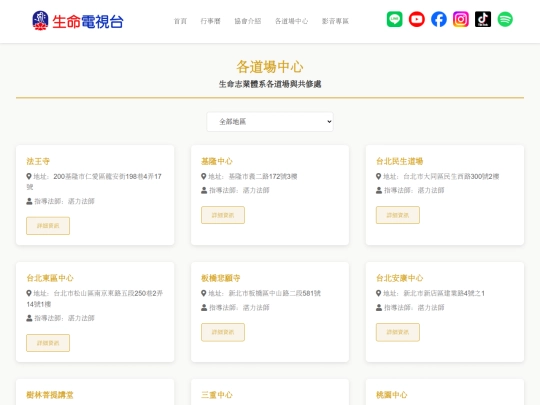Expand the 全部地區 region dropdown

[x=270, y=122]
